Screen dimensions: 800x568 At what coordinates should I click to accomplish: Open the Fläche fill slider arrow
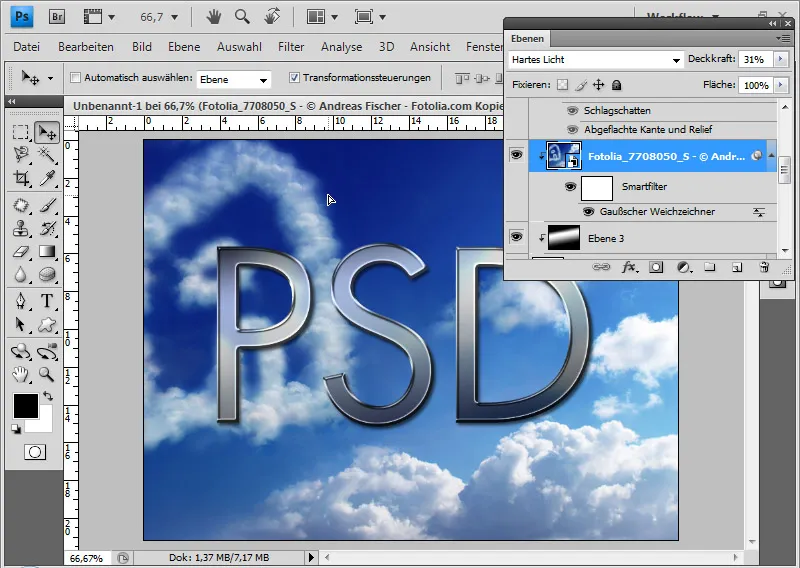[x=780, y=85]
